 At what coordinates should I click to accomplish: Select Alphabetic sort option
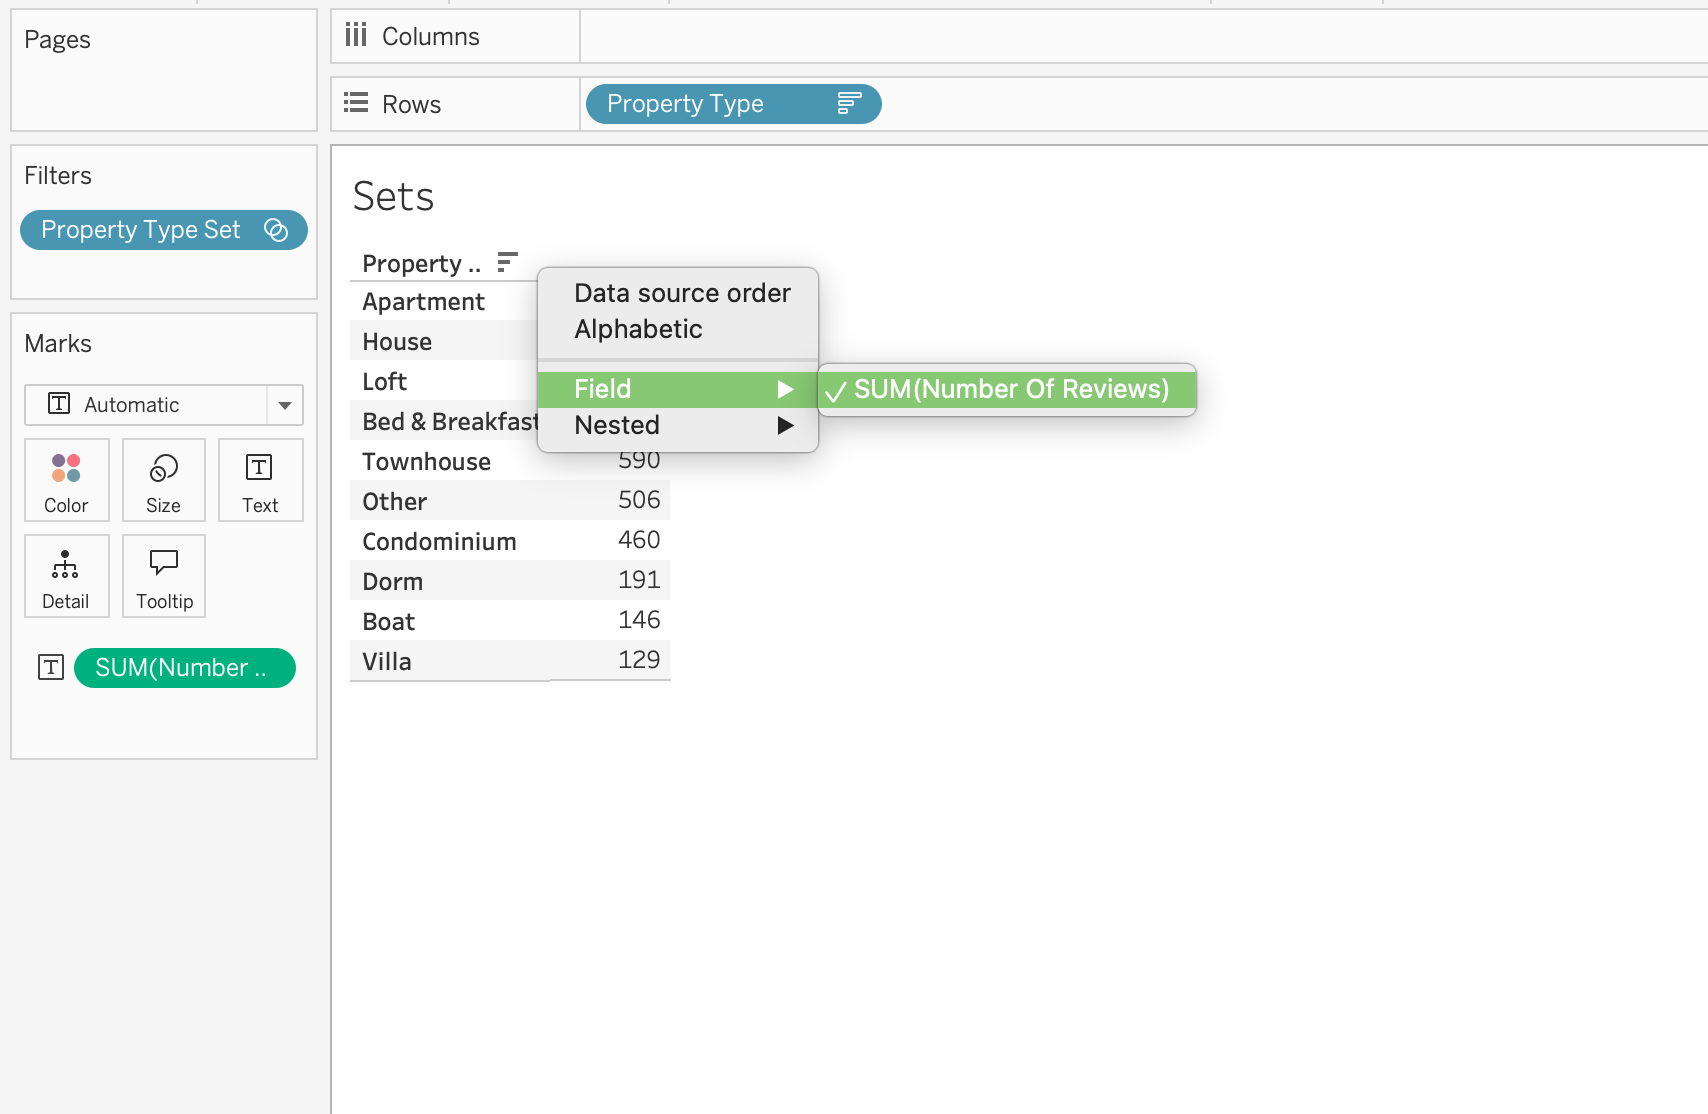[x=638, y=329]
